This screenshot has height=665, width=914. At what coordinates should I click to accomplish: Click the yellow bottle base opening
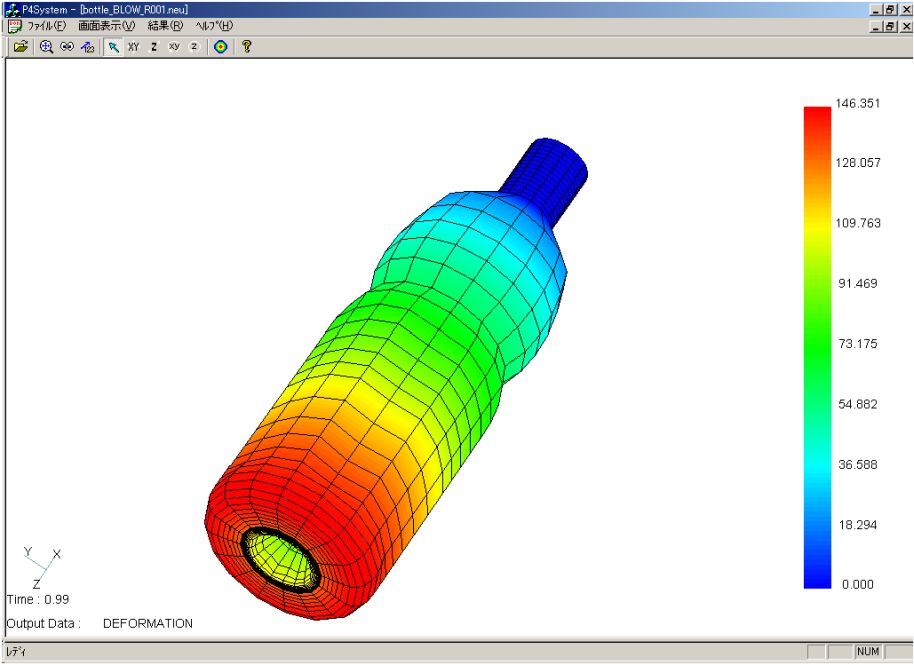282,560
